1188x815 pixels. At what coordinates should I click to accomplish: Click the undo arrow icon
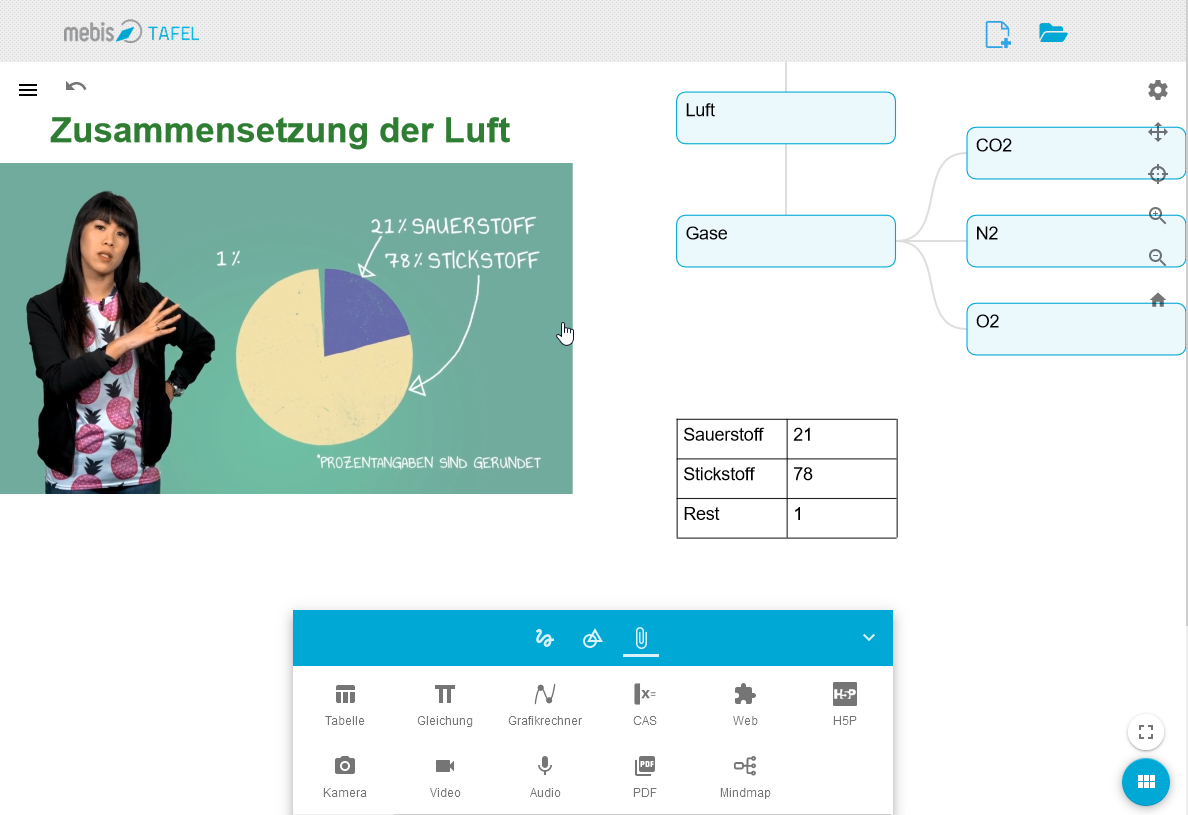[x=76, y=87]
